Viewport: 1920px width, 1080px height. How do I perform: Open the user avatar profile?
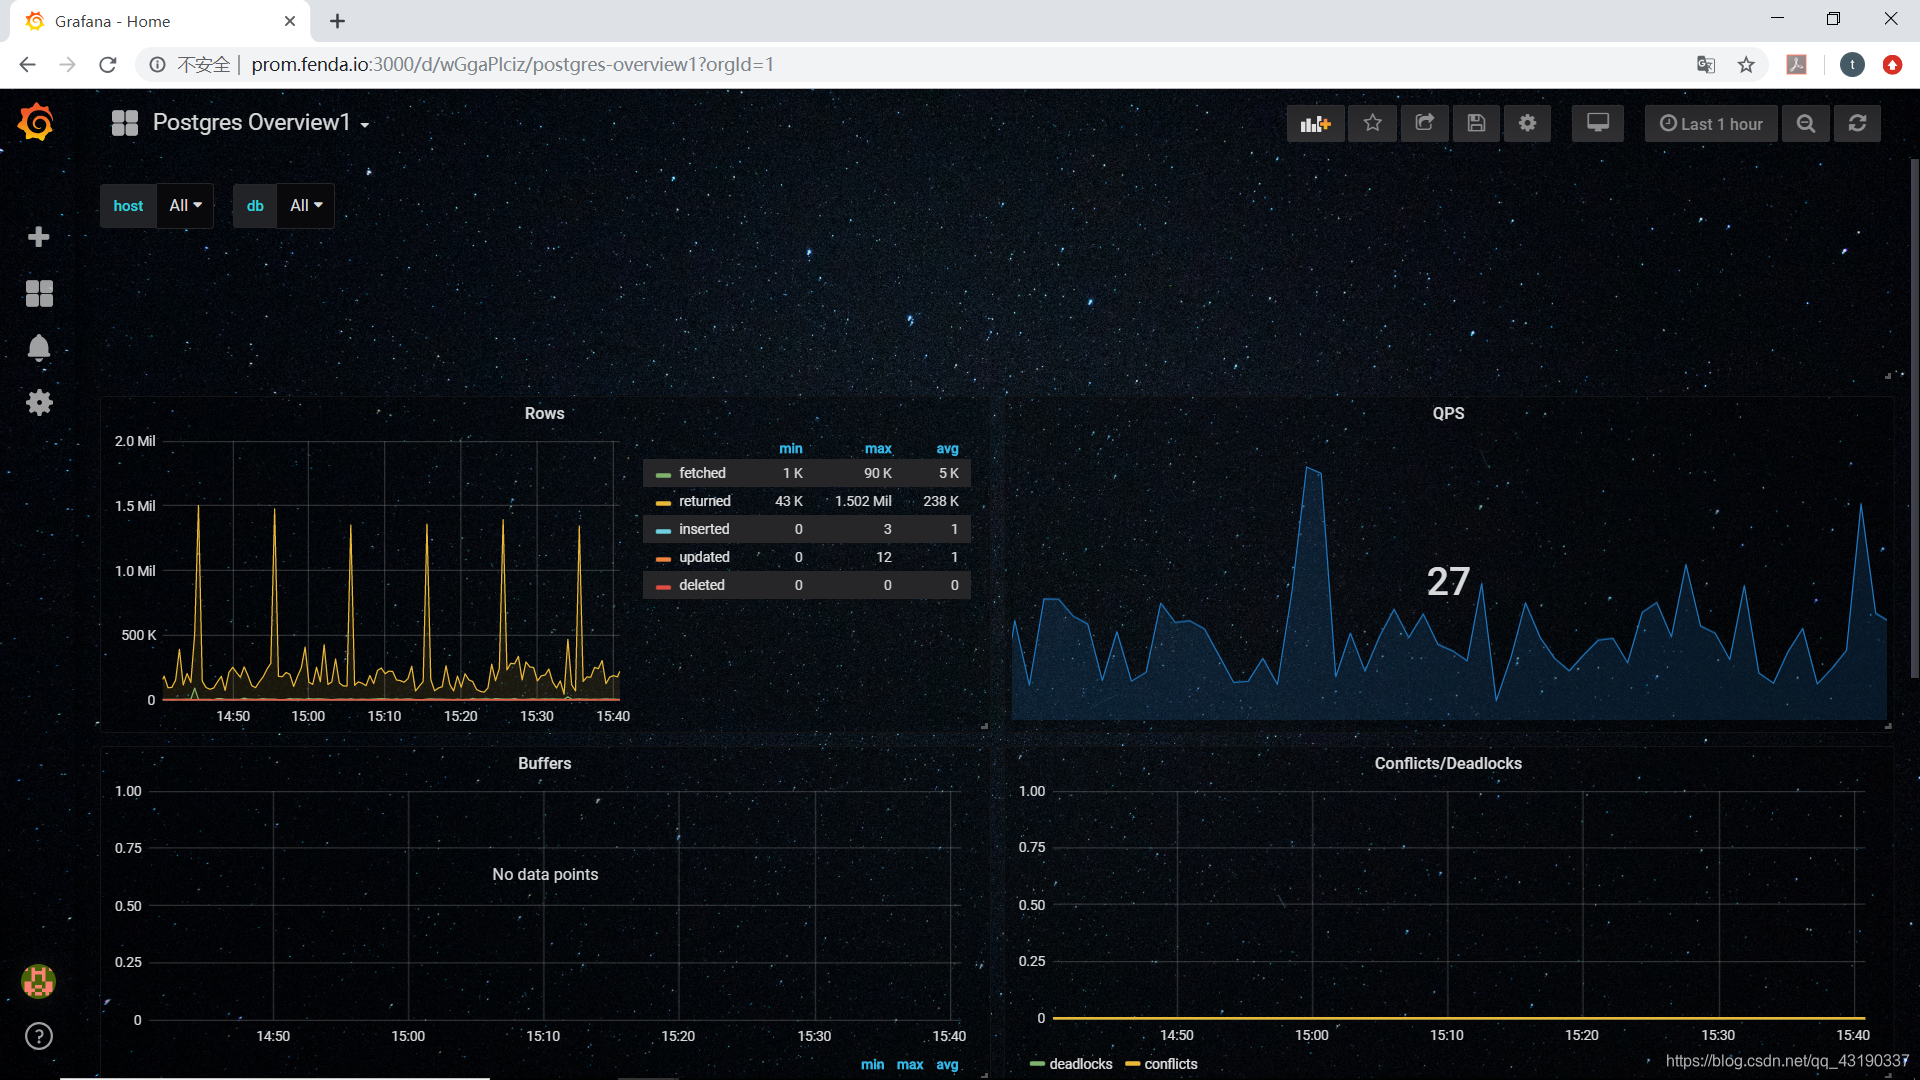[x=39, y=981]
